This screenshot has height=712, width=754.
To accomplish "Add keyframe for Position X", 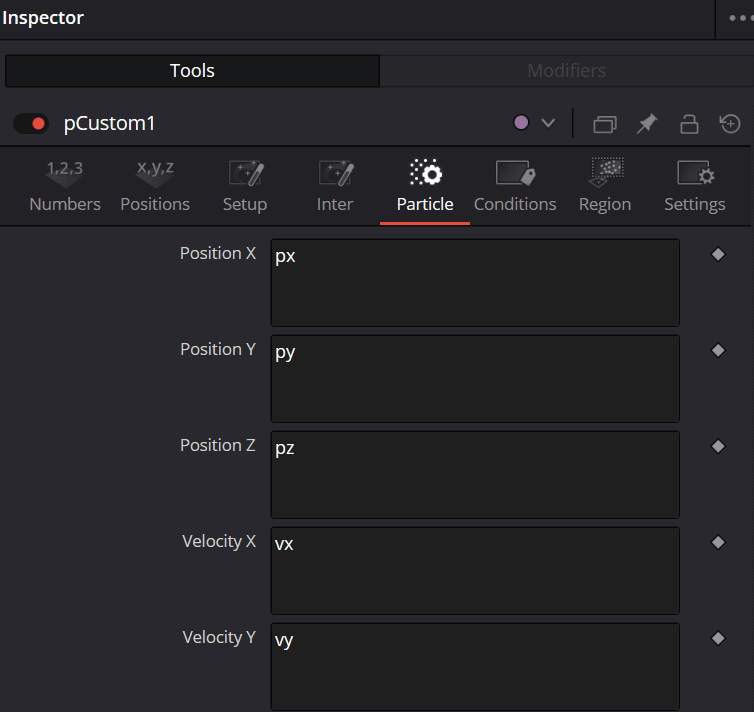I will pos(718,254).
